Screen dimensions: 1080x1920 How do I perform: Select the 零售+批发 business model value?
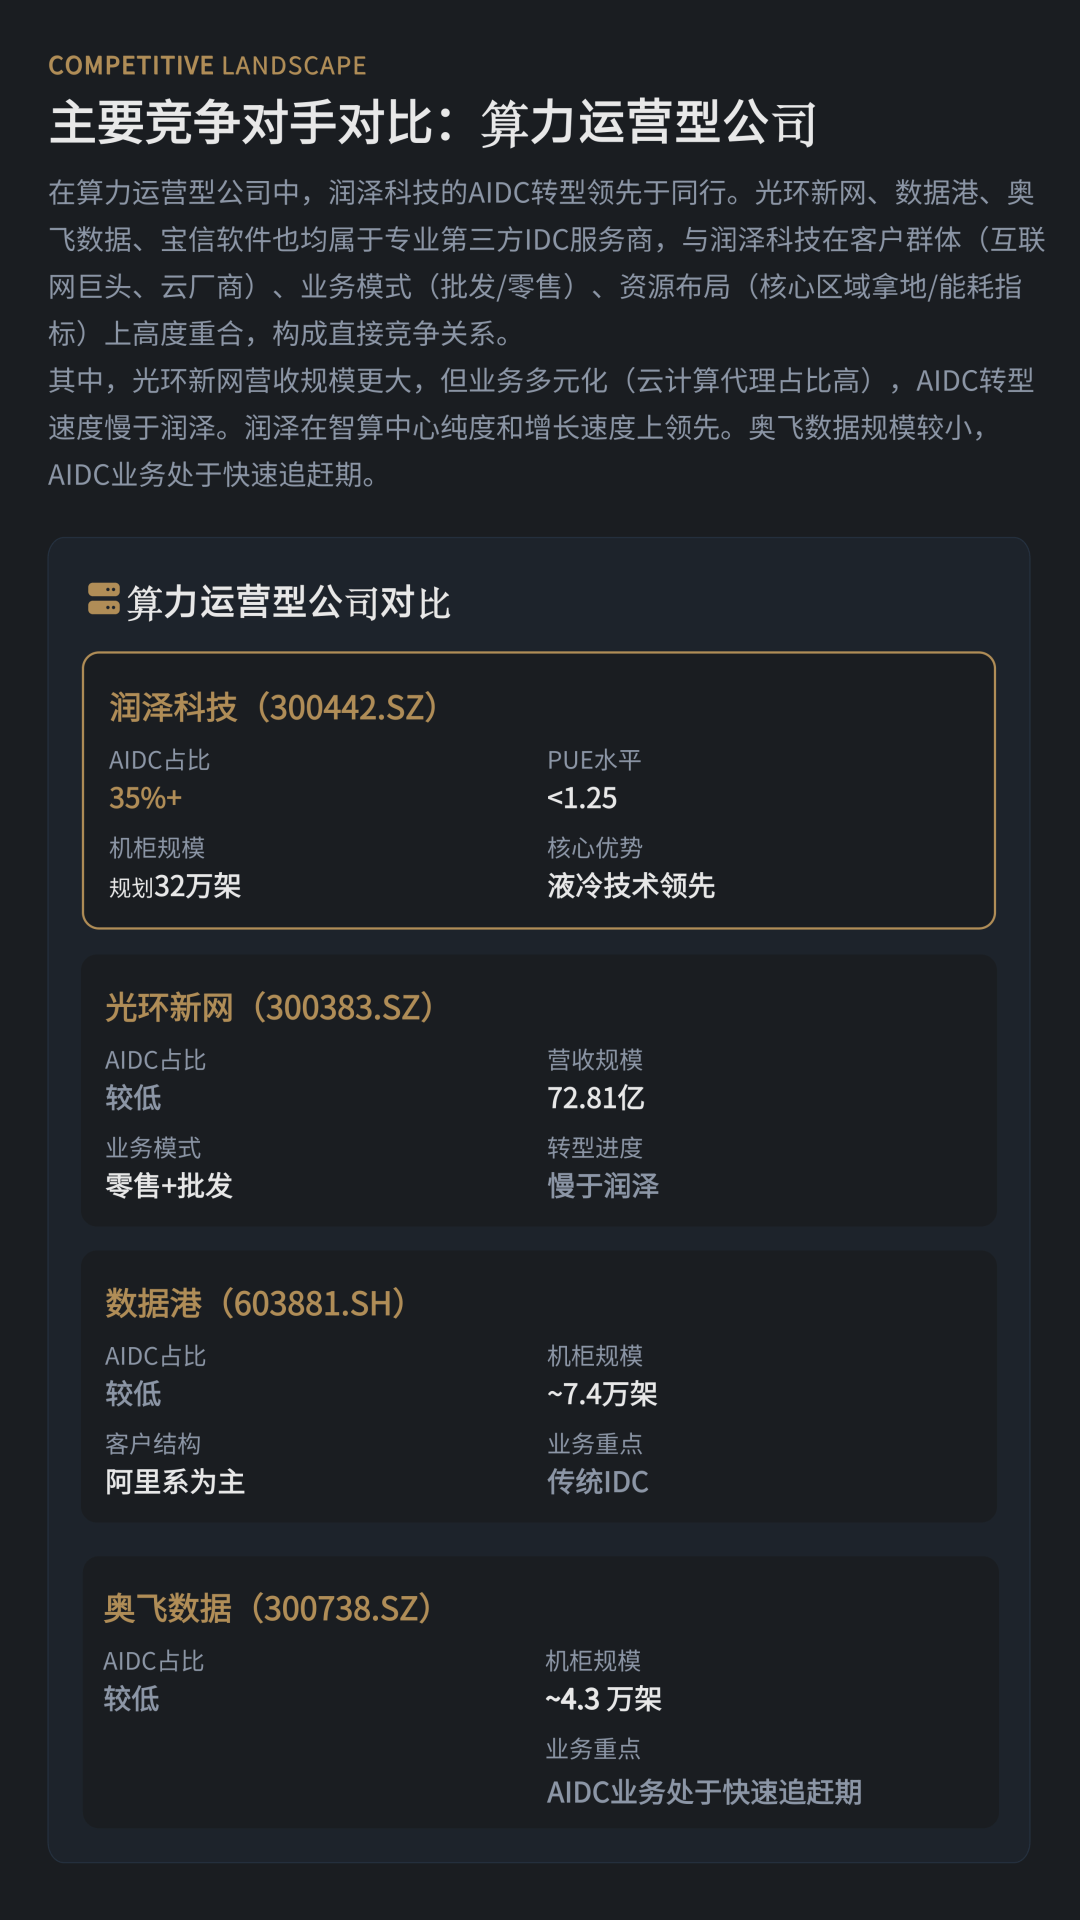(x=169, y=1186)
